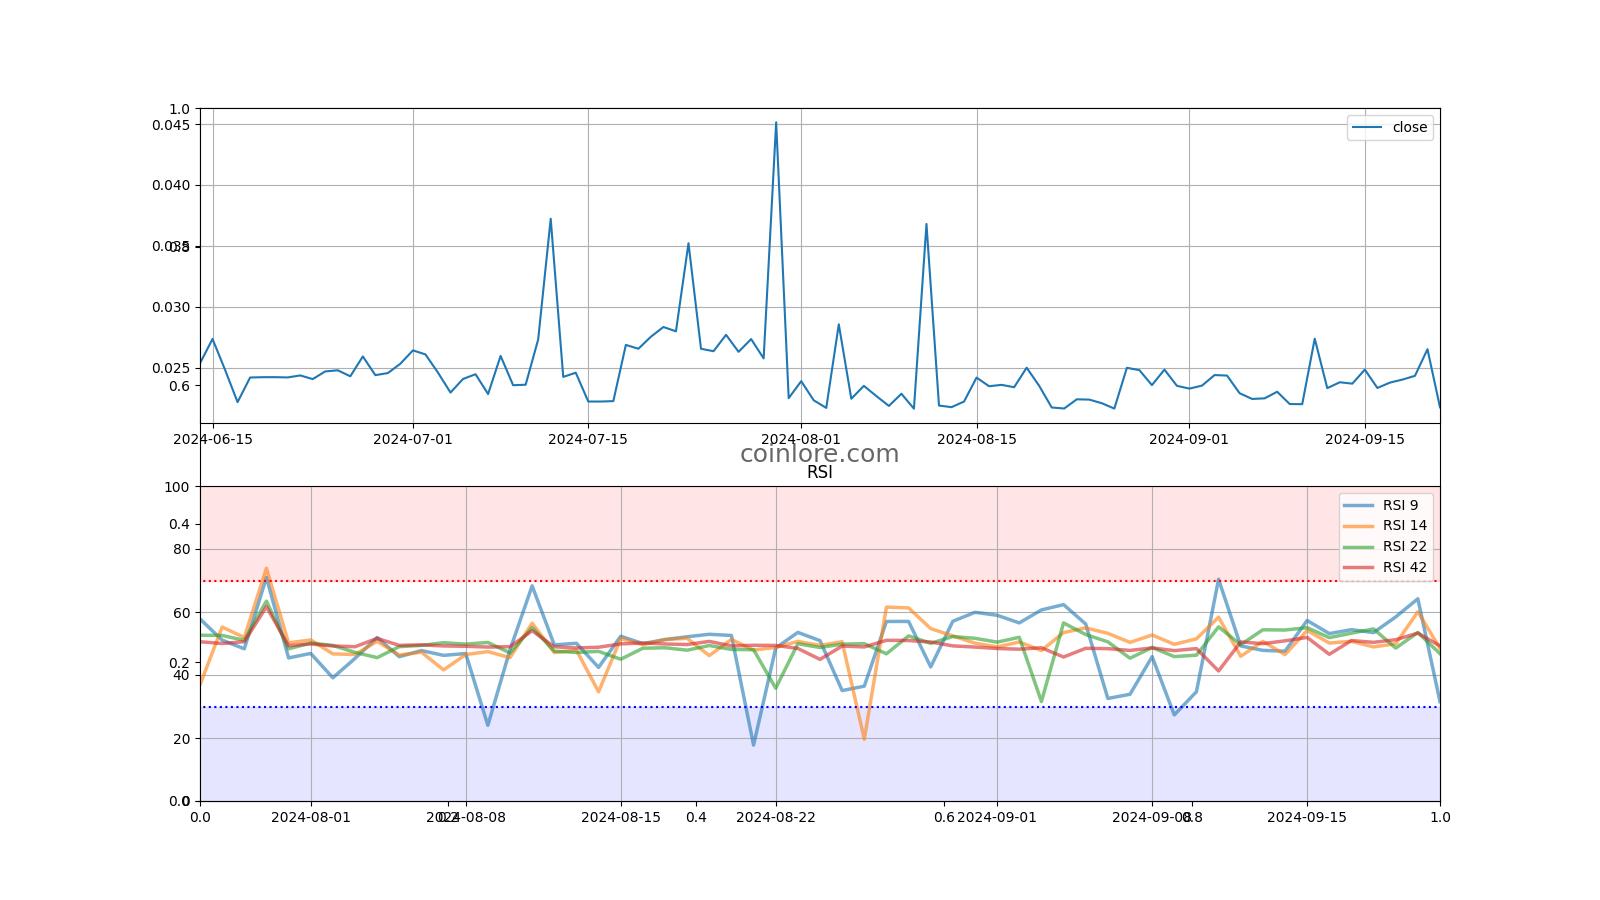Click the red dotted overbought line at 70
The image size is (1600, 900).
(x=820, y=581)
